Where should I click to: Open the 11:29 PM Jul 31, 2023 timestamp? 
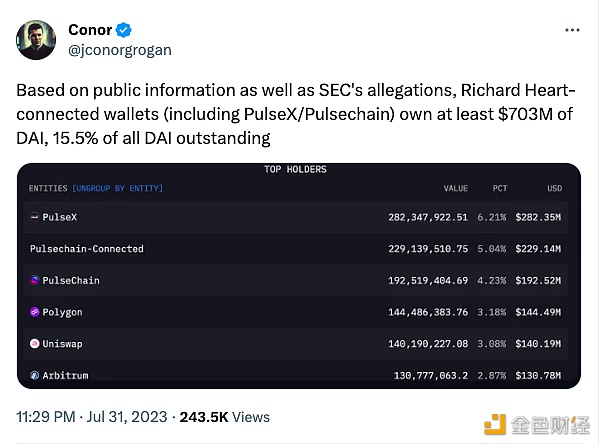tap(92, 417)
